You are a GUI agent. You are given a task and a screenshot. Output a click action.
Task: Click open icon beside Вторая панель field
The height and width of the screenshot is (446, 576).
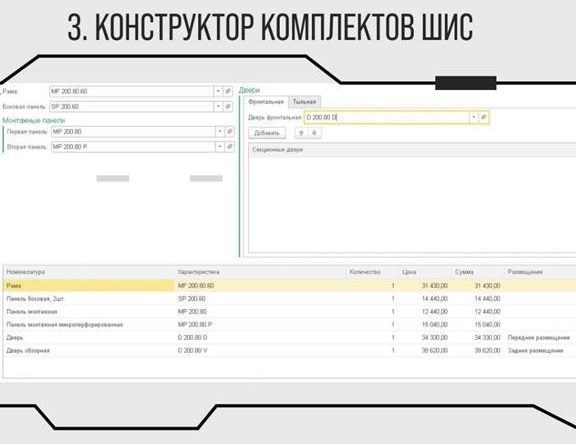(x=229, y=147)
